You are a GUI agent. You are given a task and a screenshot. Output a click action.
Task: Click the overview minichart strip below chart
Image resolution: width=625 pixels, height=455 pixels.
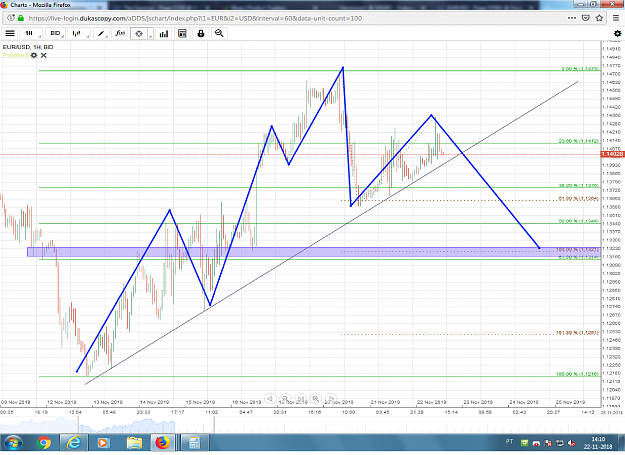(x=300, y=425)
